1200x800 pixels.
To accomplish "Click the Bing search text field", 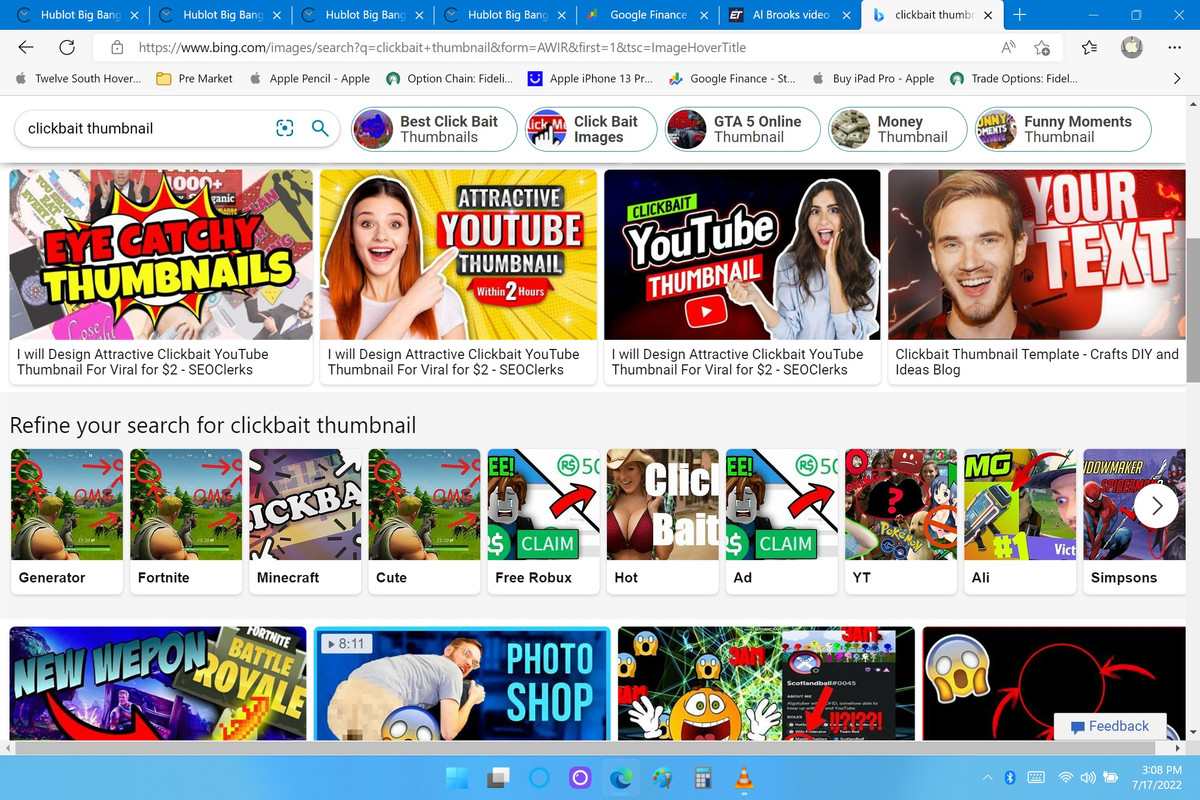I will [145, 128].
